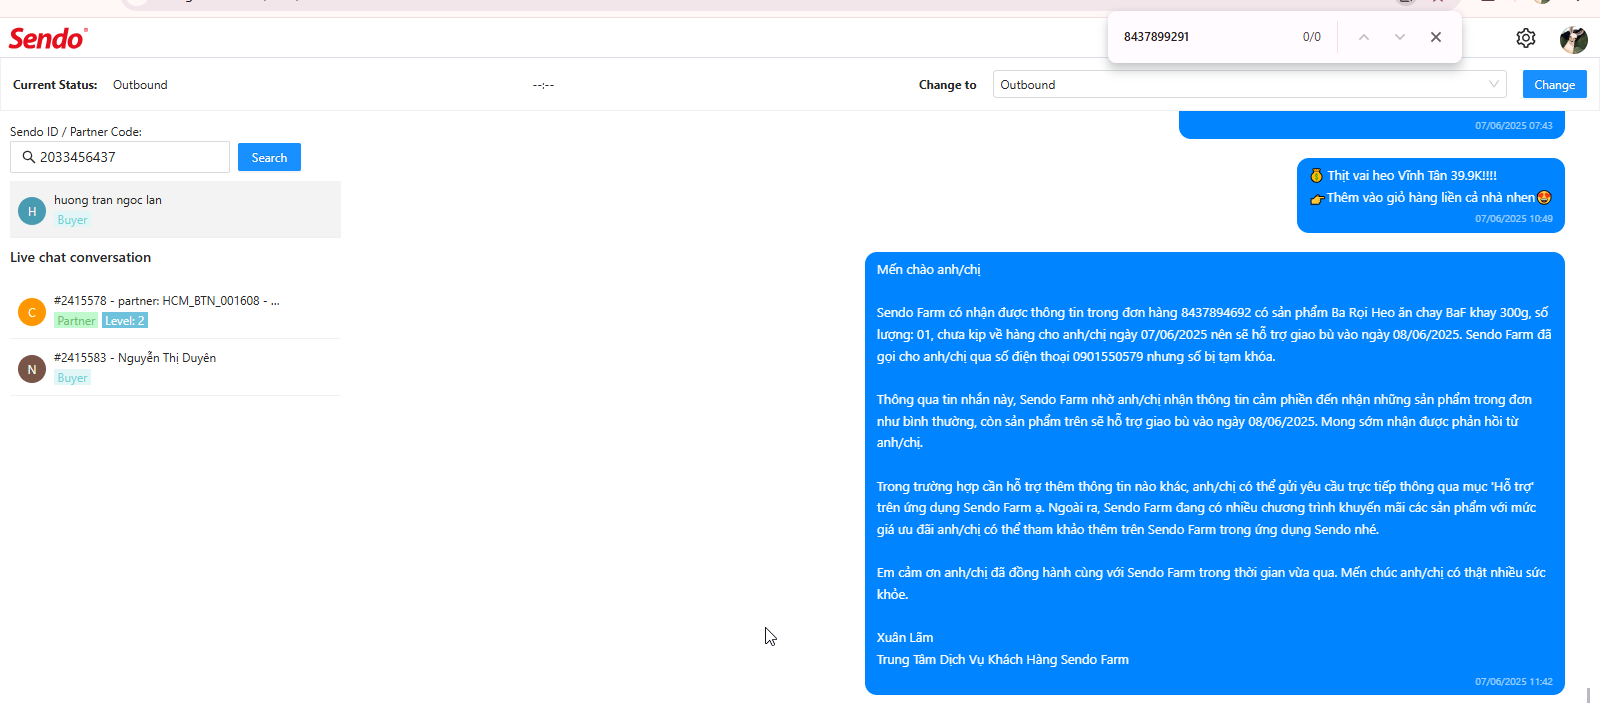The width and height of the screenshot is (1600, 706).
Task: Click the chat scrollbar thumb at bottom right
Action: 1588,695
